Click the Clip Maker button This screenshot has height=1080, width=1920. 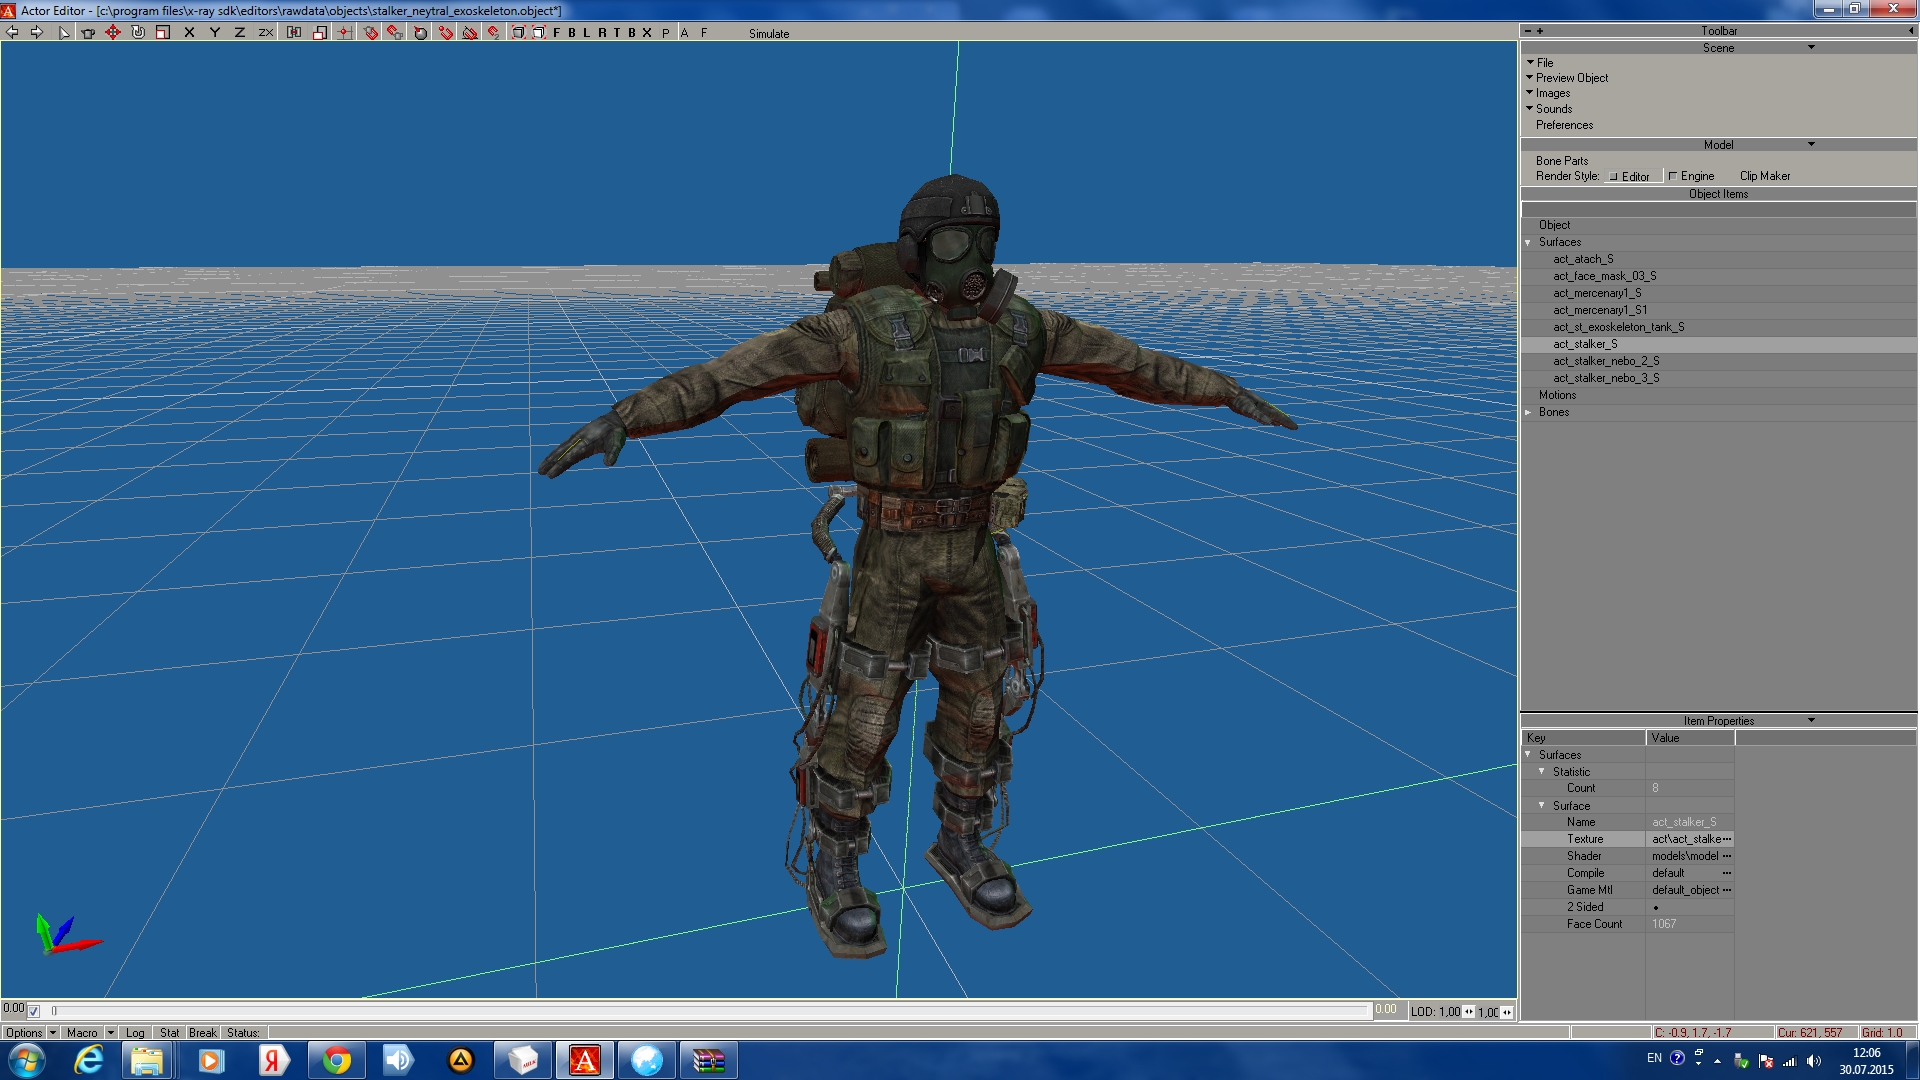pyautogui.click(x=1764, y=176)
